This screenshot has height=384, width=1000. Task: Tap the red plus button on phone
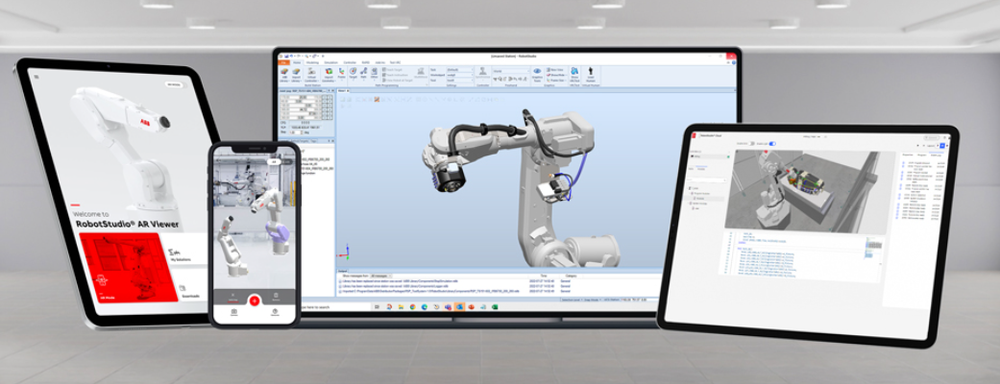254,300
